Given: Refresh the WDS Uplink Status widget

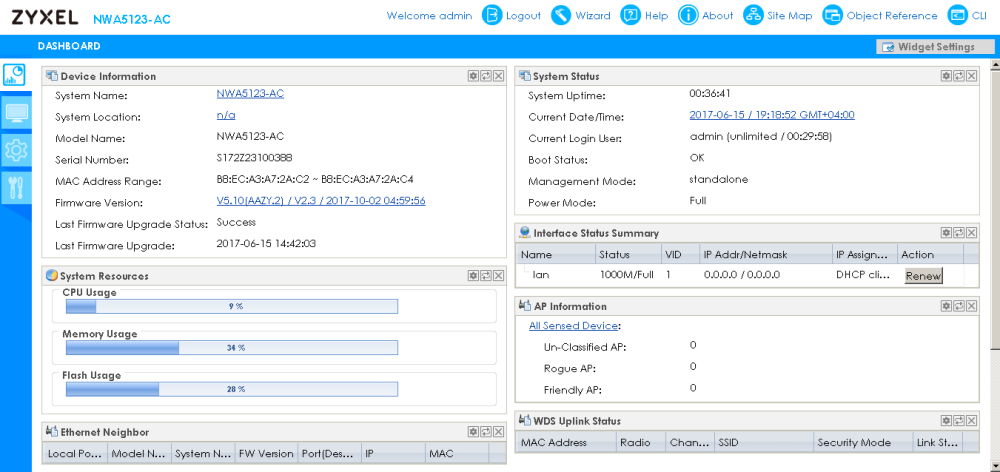Looking at the screenshot, I should [x=959, y=420].
